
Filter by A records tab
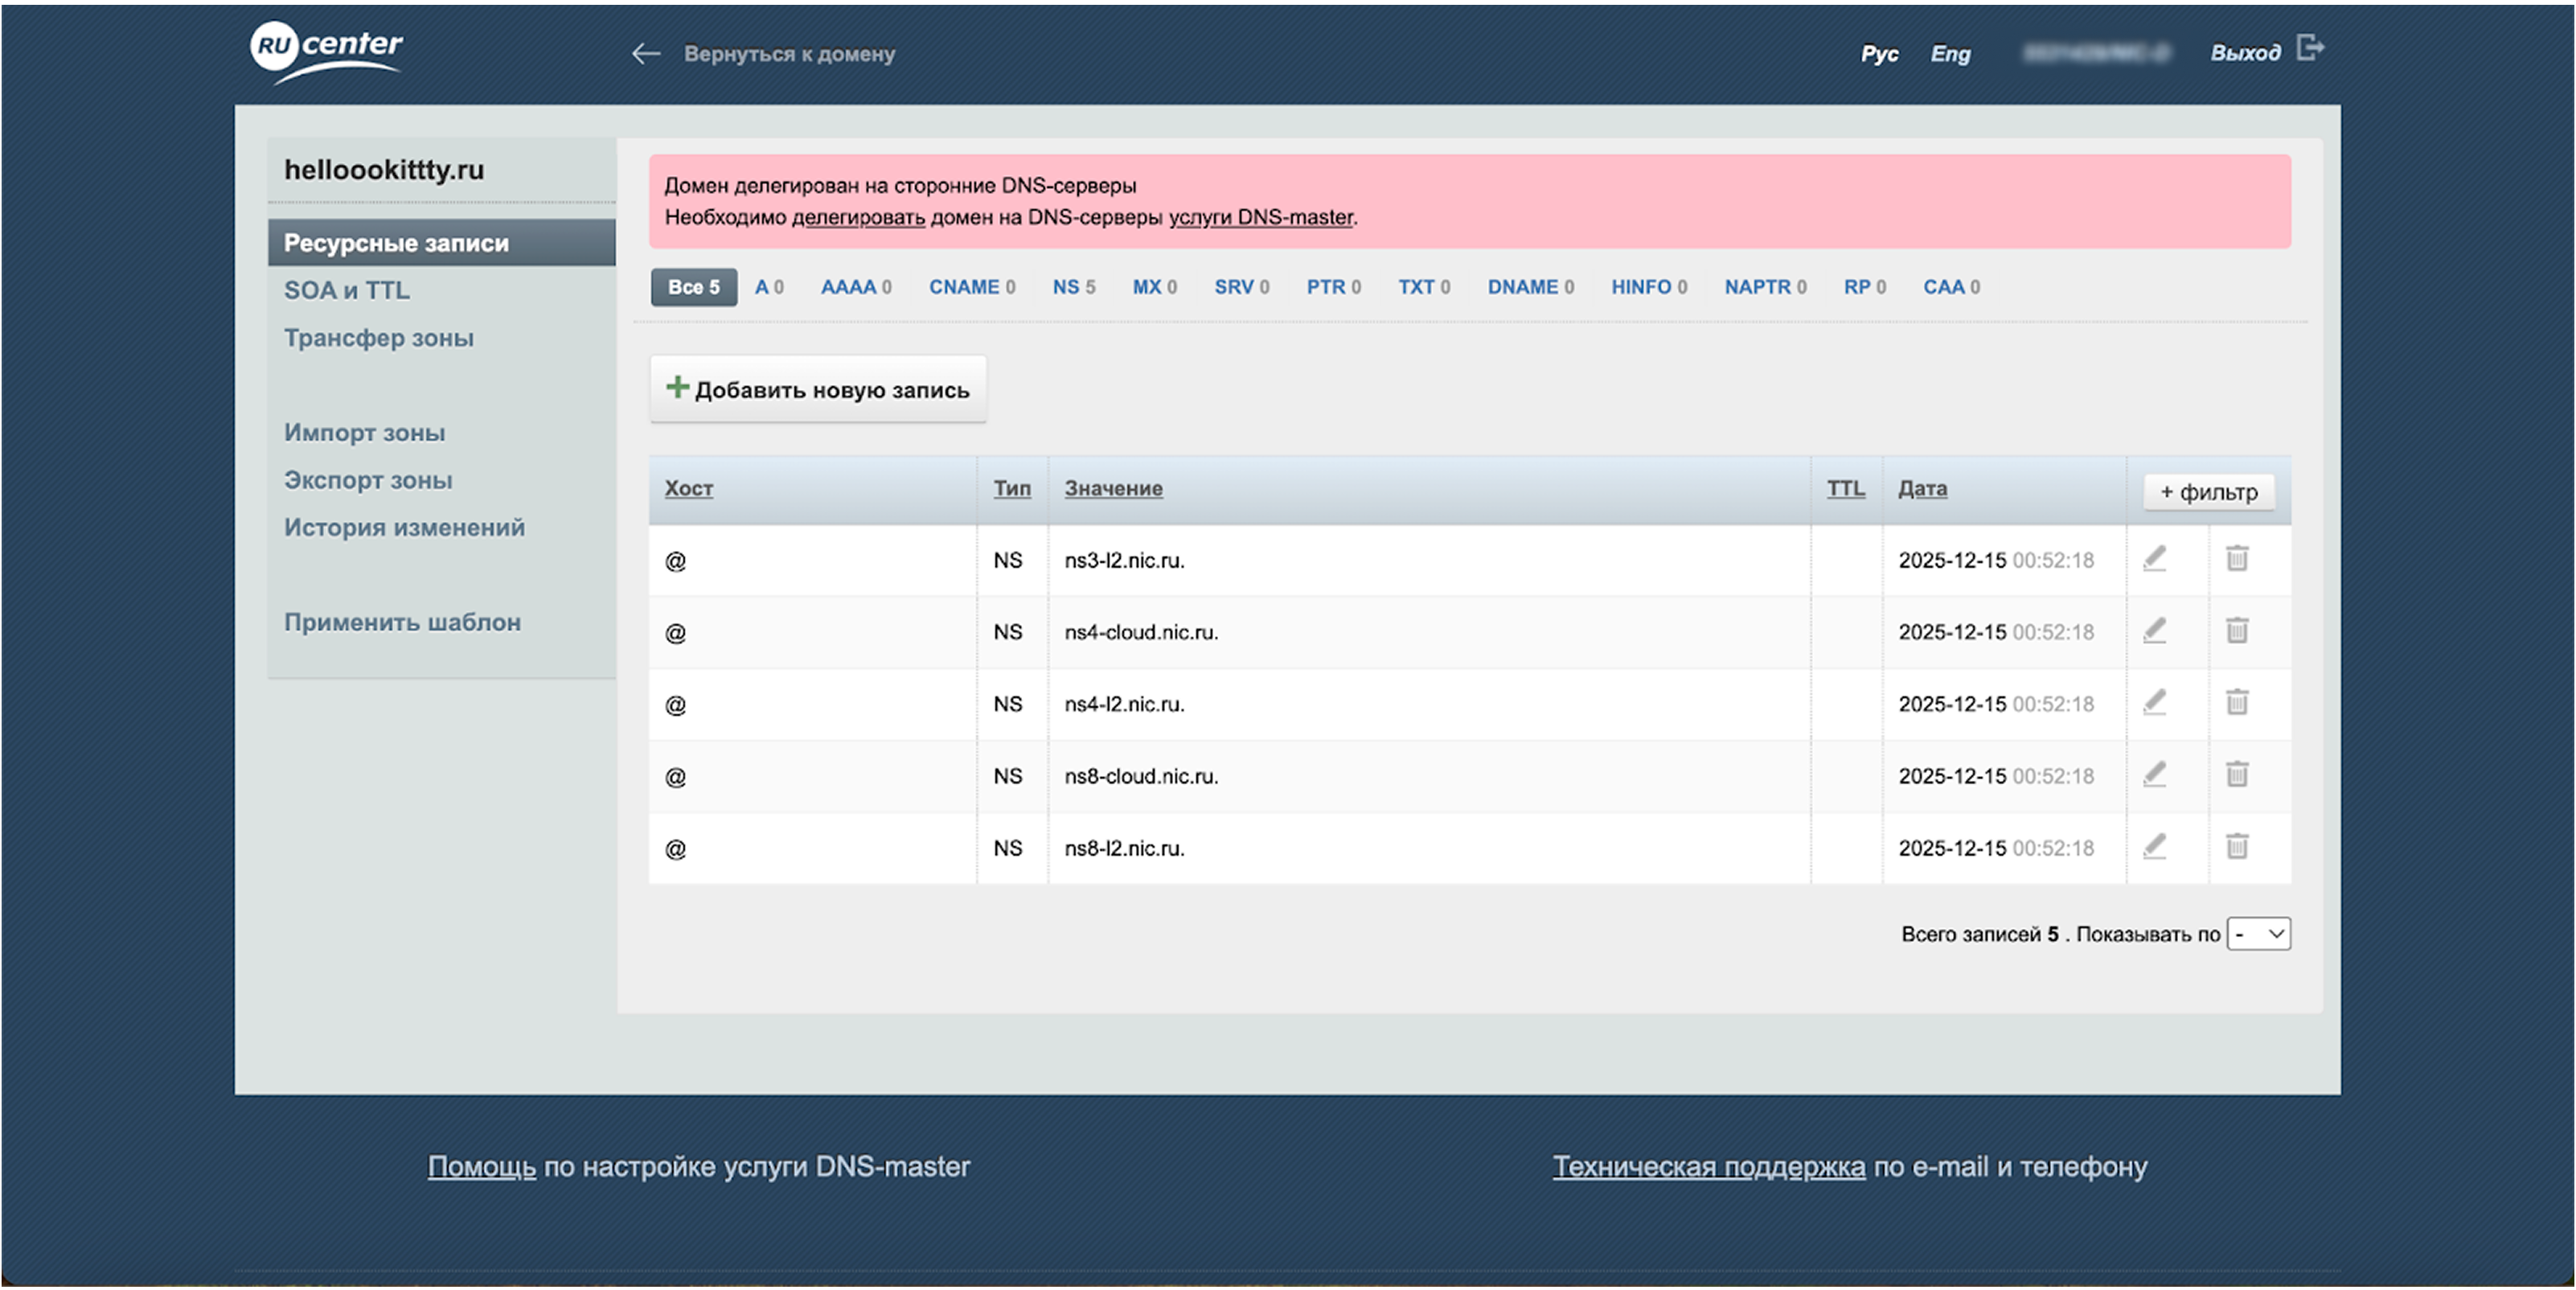769,287
